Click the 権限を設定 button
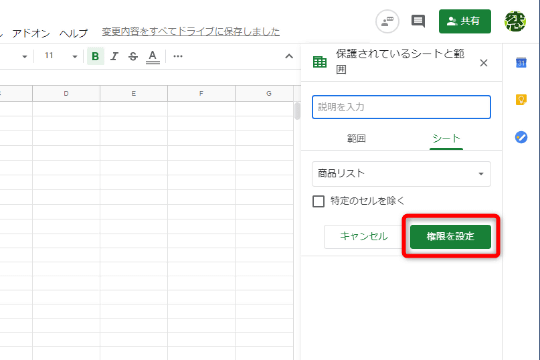 point(450,236)
